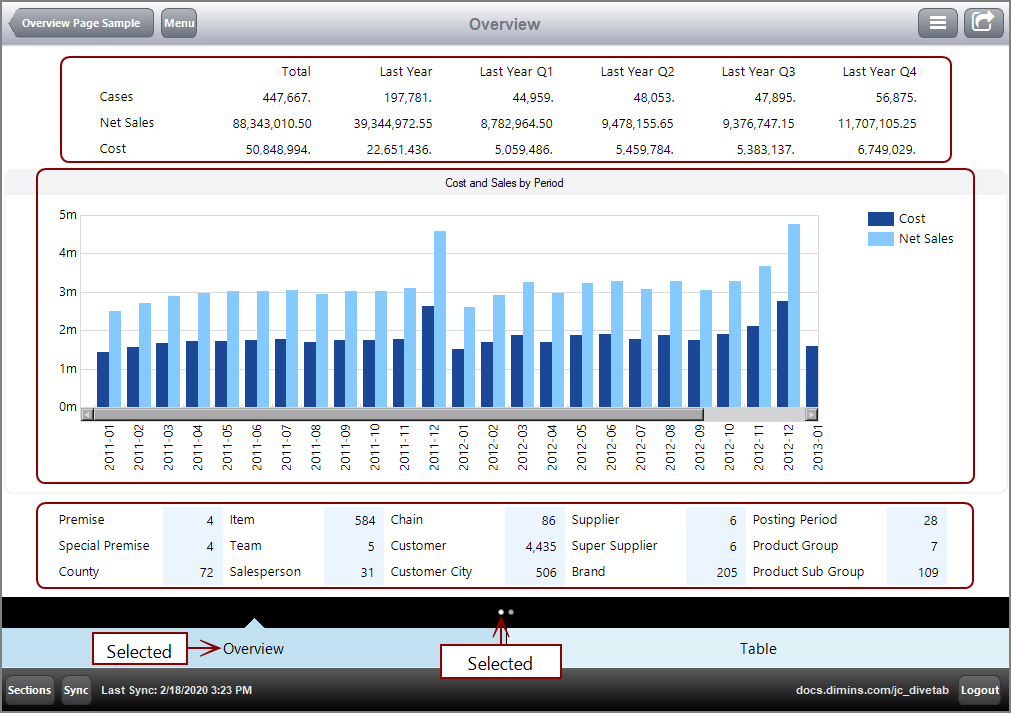Open the Menu dropdown at top left
This screenshot has height=713, width=1011.
tap(178, 22)
